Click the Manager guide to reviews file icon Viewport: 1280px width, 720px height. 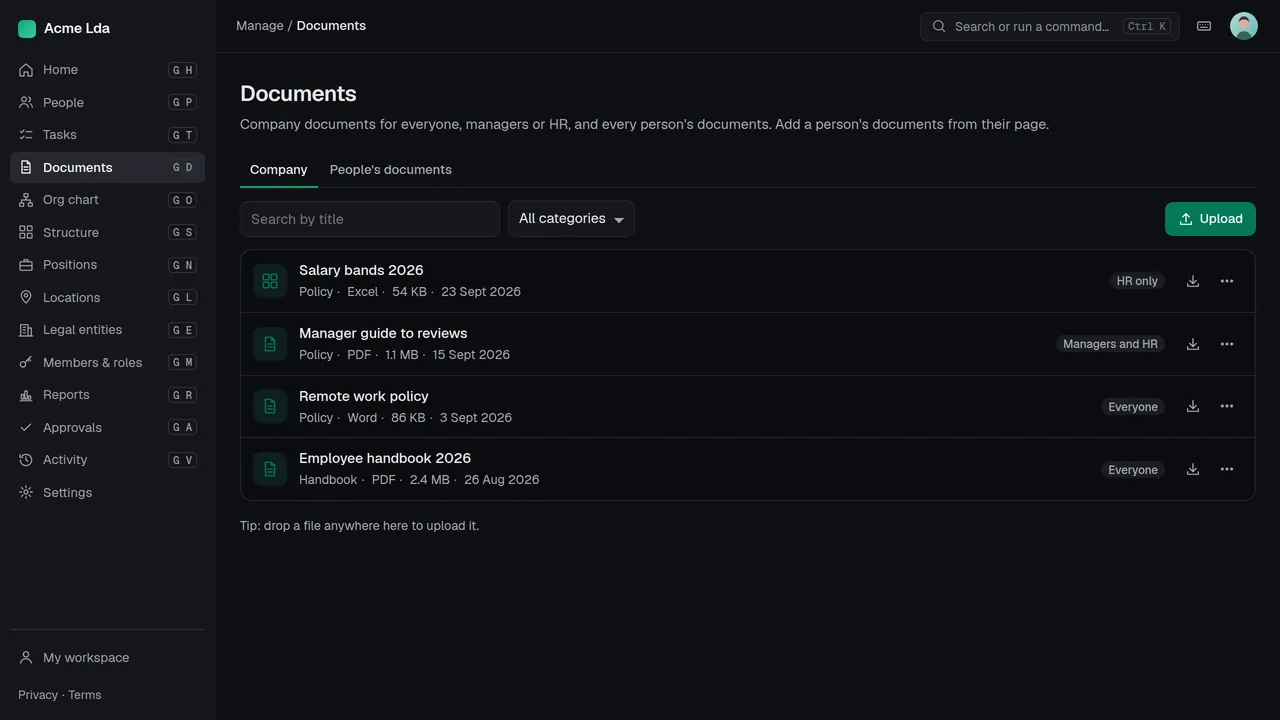[x=270, y=344]
